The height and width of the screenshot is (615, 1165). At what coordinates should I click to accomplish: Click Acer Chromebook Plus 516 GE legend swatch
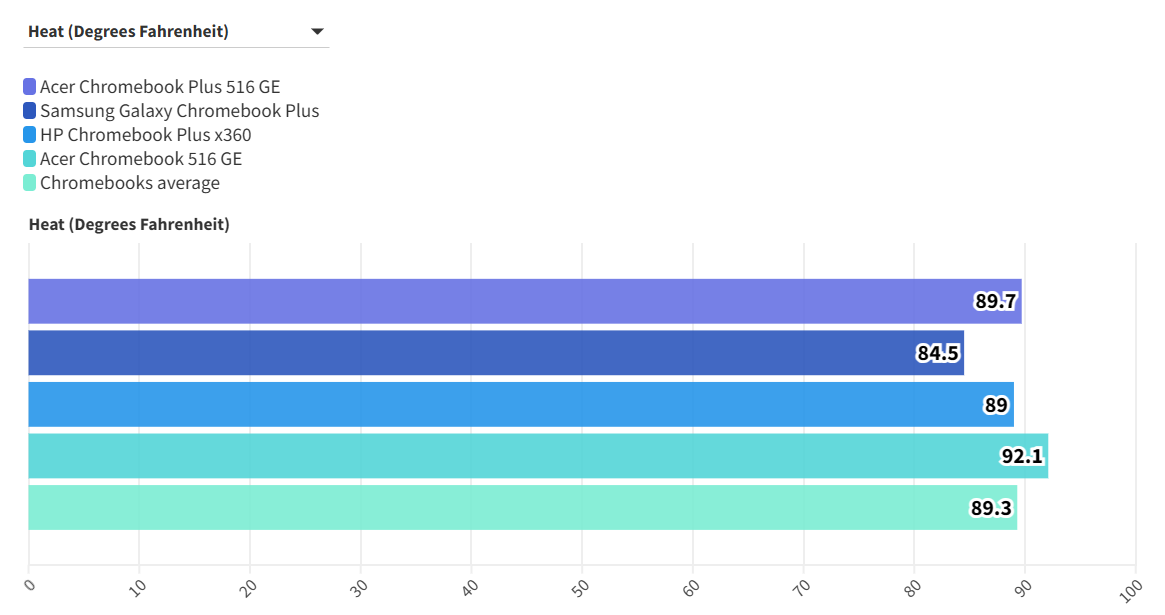coord(30,87)
